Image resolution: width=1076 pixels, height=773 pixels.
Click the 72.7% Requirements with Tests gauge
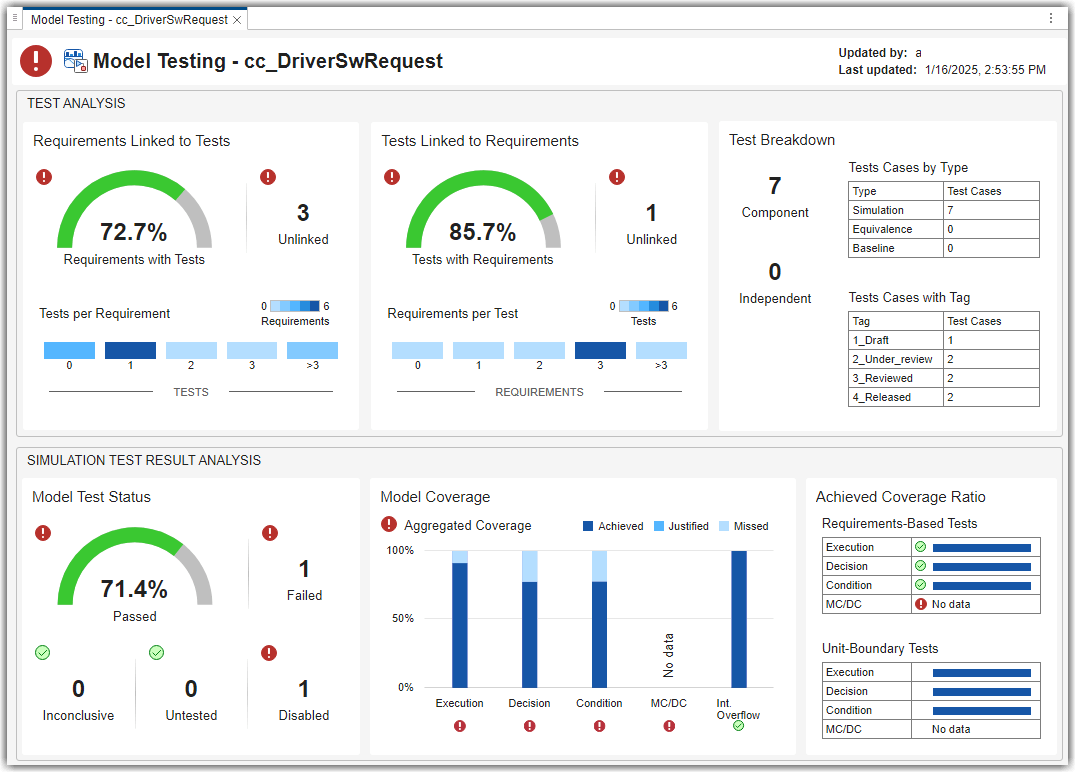134,213
